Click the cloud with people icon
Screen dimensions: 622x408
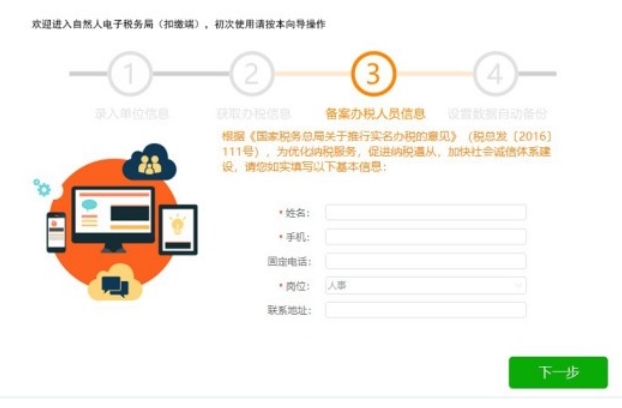click(x=150, y=162)
